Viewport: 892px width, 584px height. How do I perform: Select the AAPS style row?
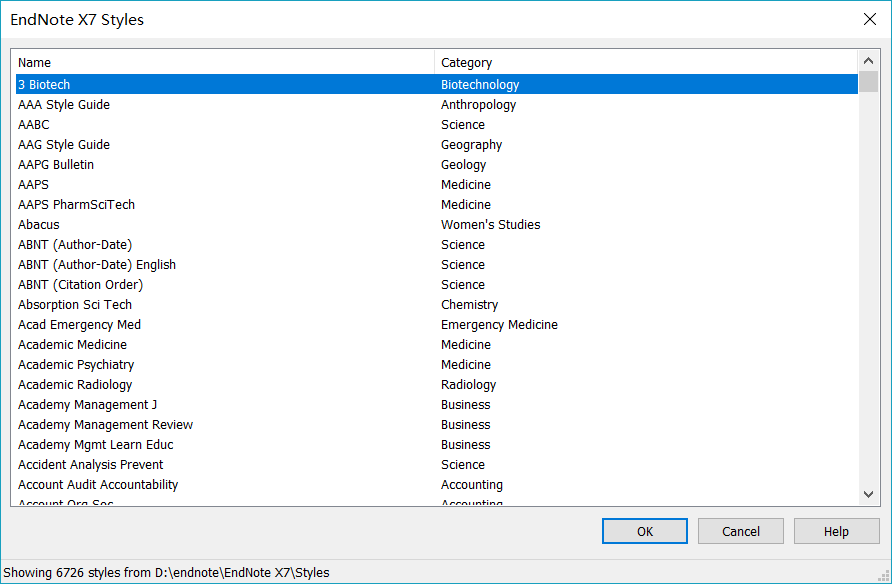tap(436, 184)
